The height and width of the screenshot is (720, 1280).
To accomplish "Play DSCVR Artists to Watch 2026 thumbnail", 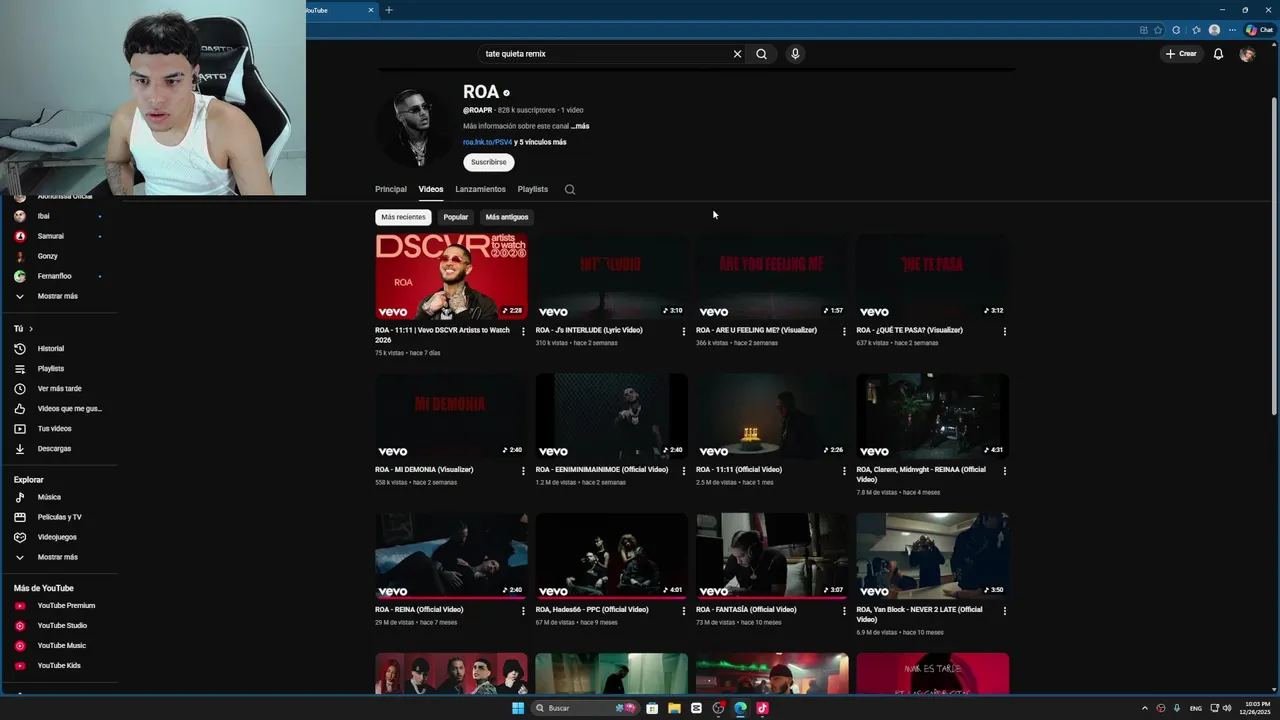I will 451,277.
